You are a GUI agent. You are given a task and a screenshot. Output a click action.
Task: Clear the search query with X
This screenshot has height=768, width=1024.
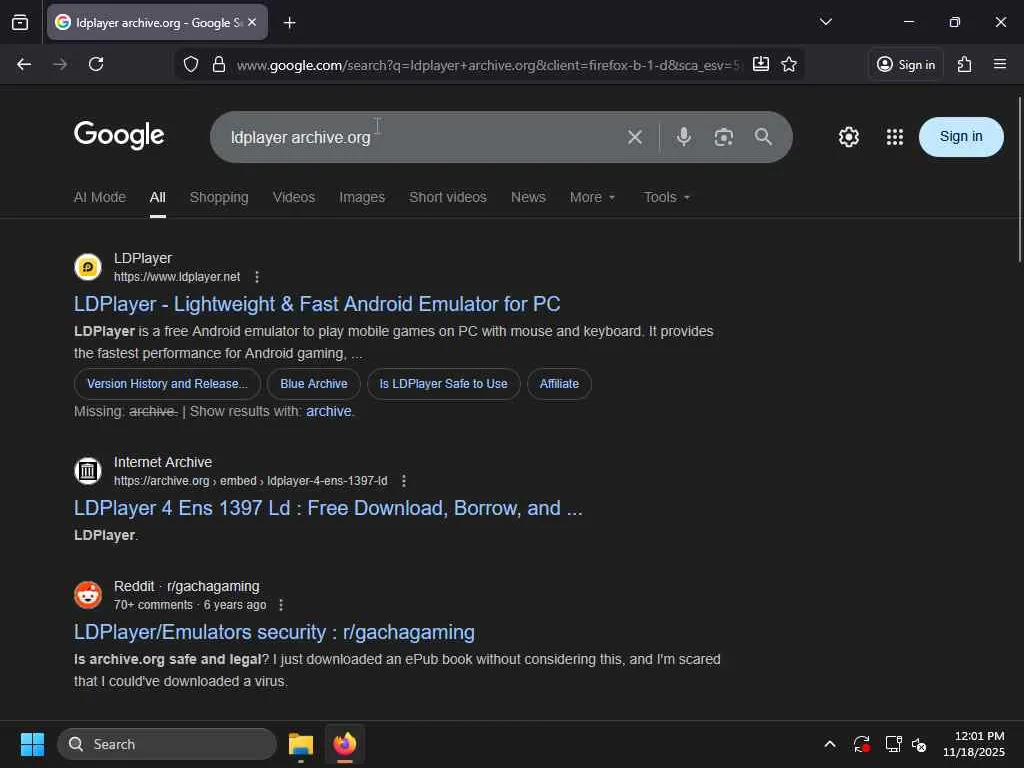635,137
